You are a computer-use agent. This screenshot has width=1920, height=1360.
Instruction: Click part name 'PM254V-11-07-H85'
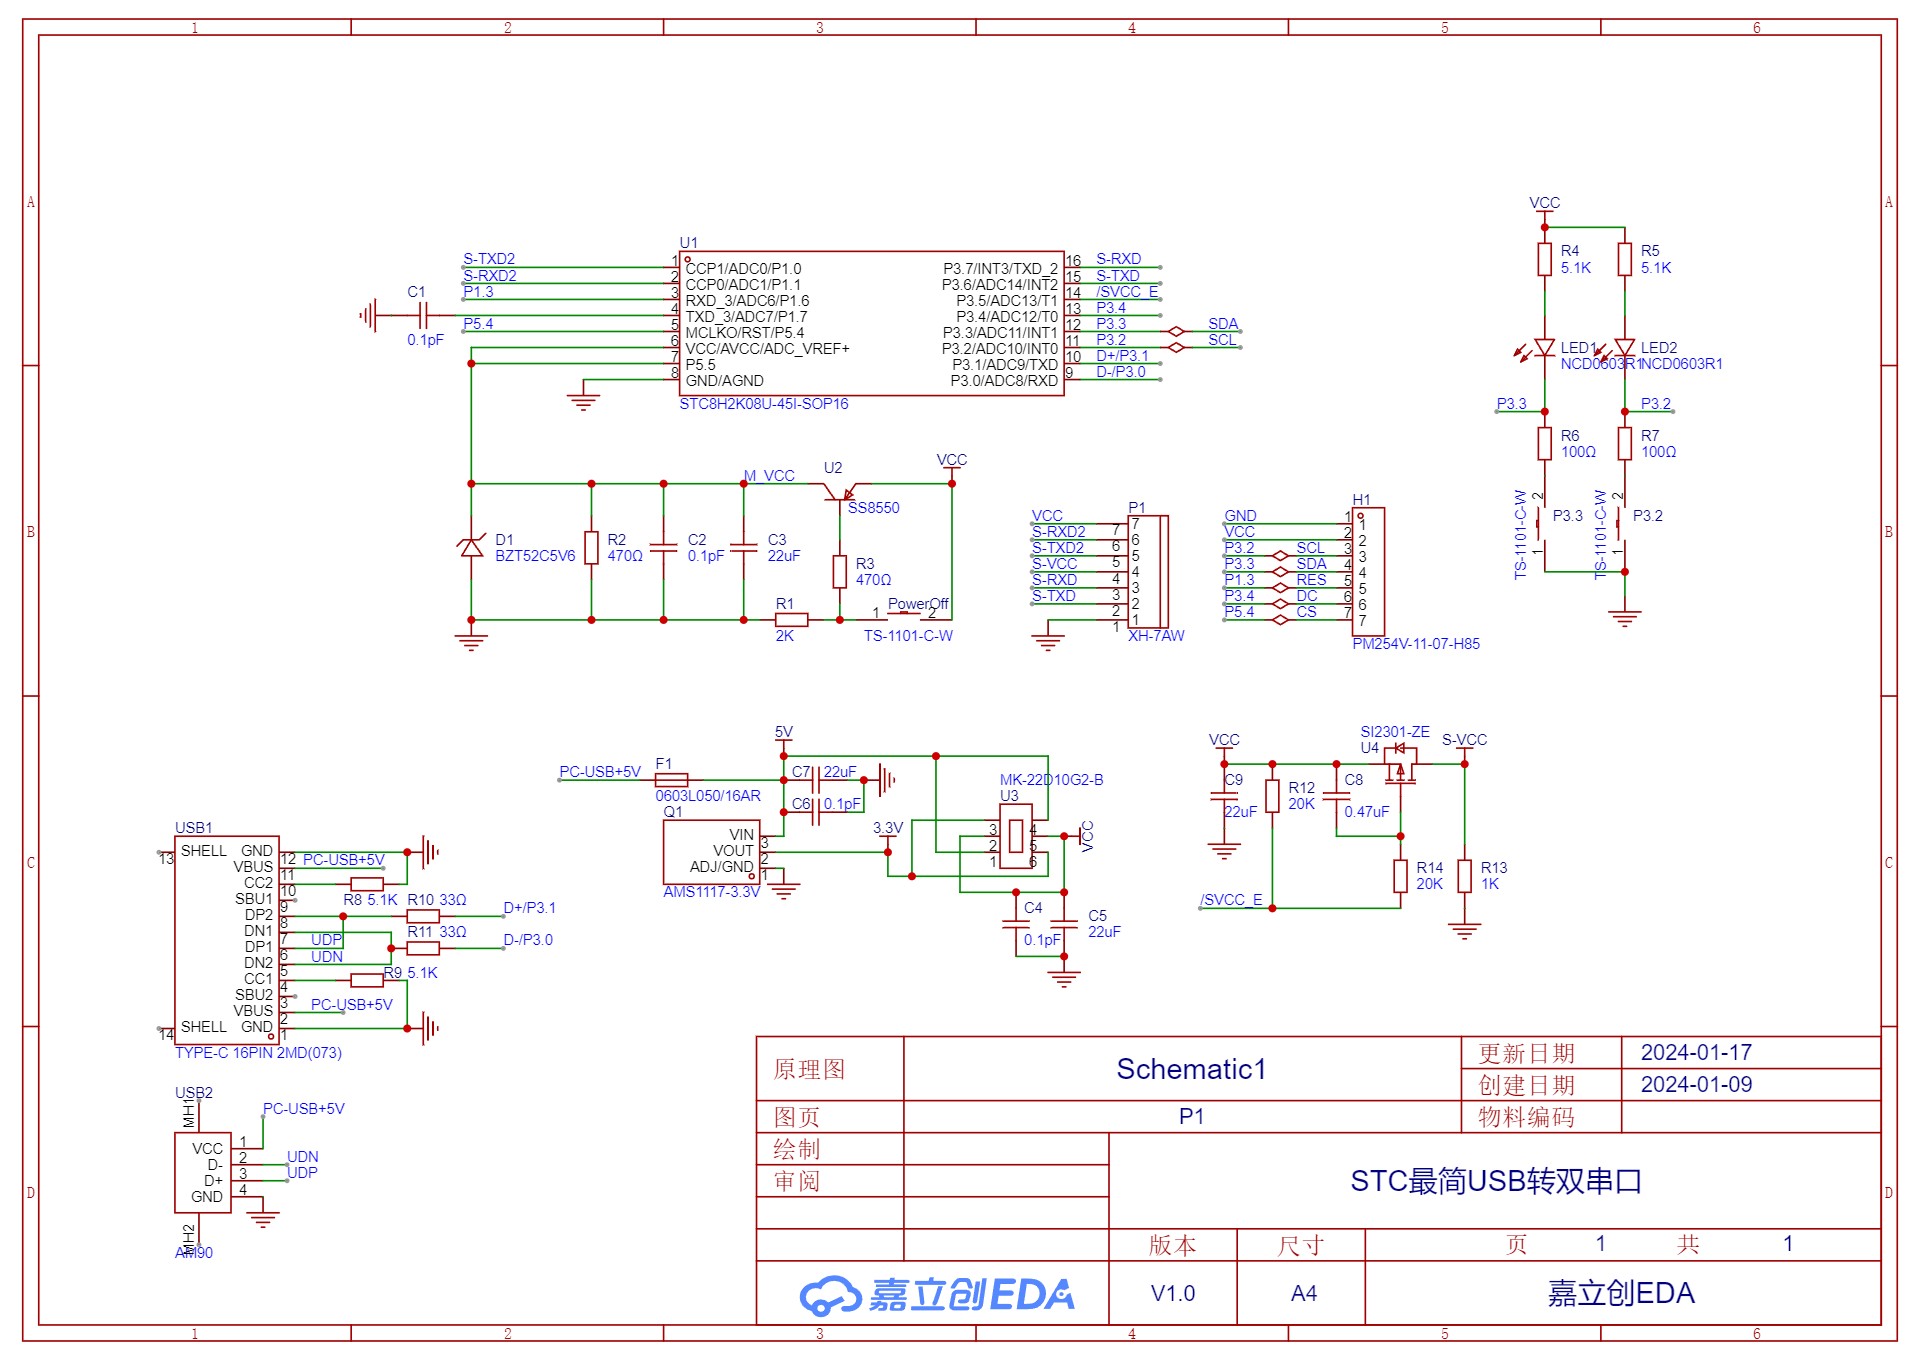coord(1416,644)
